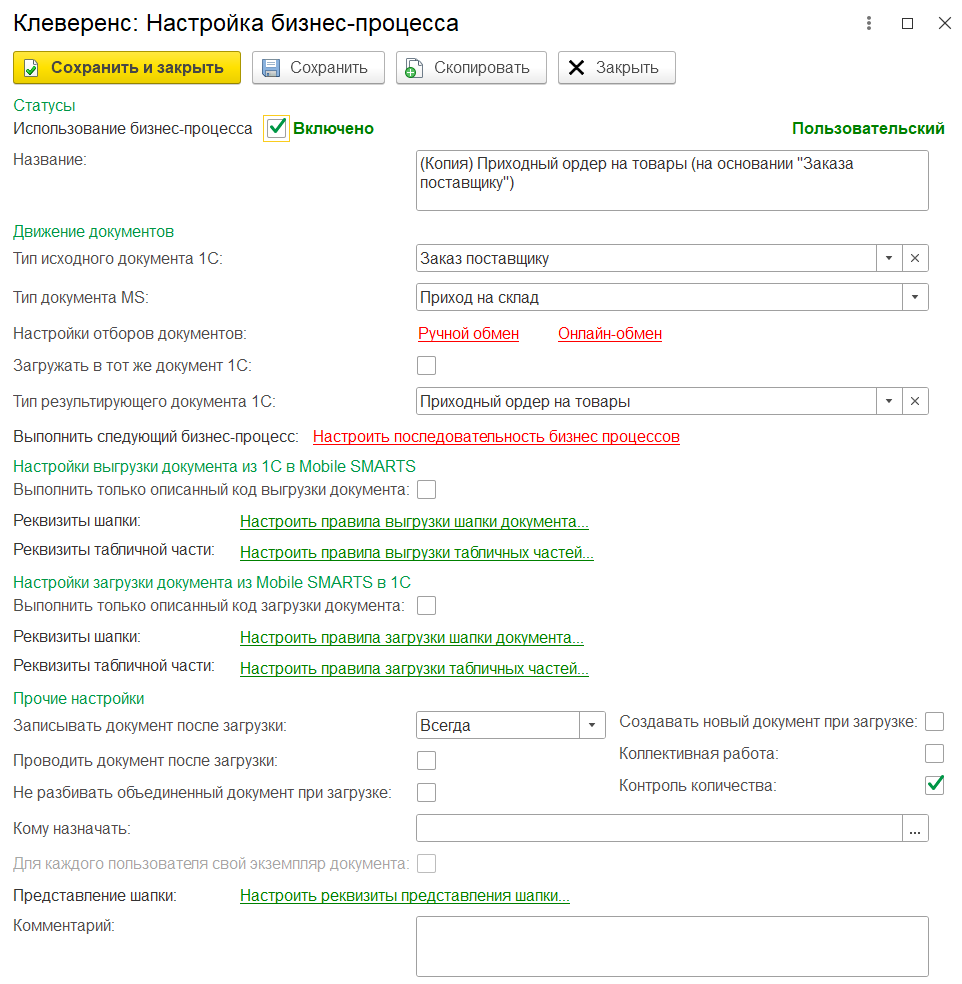Toggle 'Проводить документ после загрузки' checkbox

[x=427, y=761]
